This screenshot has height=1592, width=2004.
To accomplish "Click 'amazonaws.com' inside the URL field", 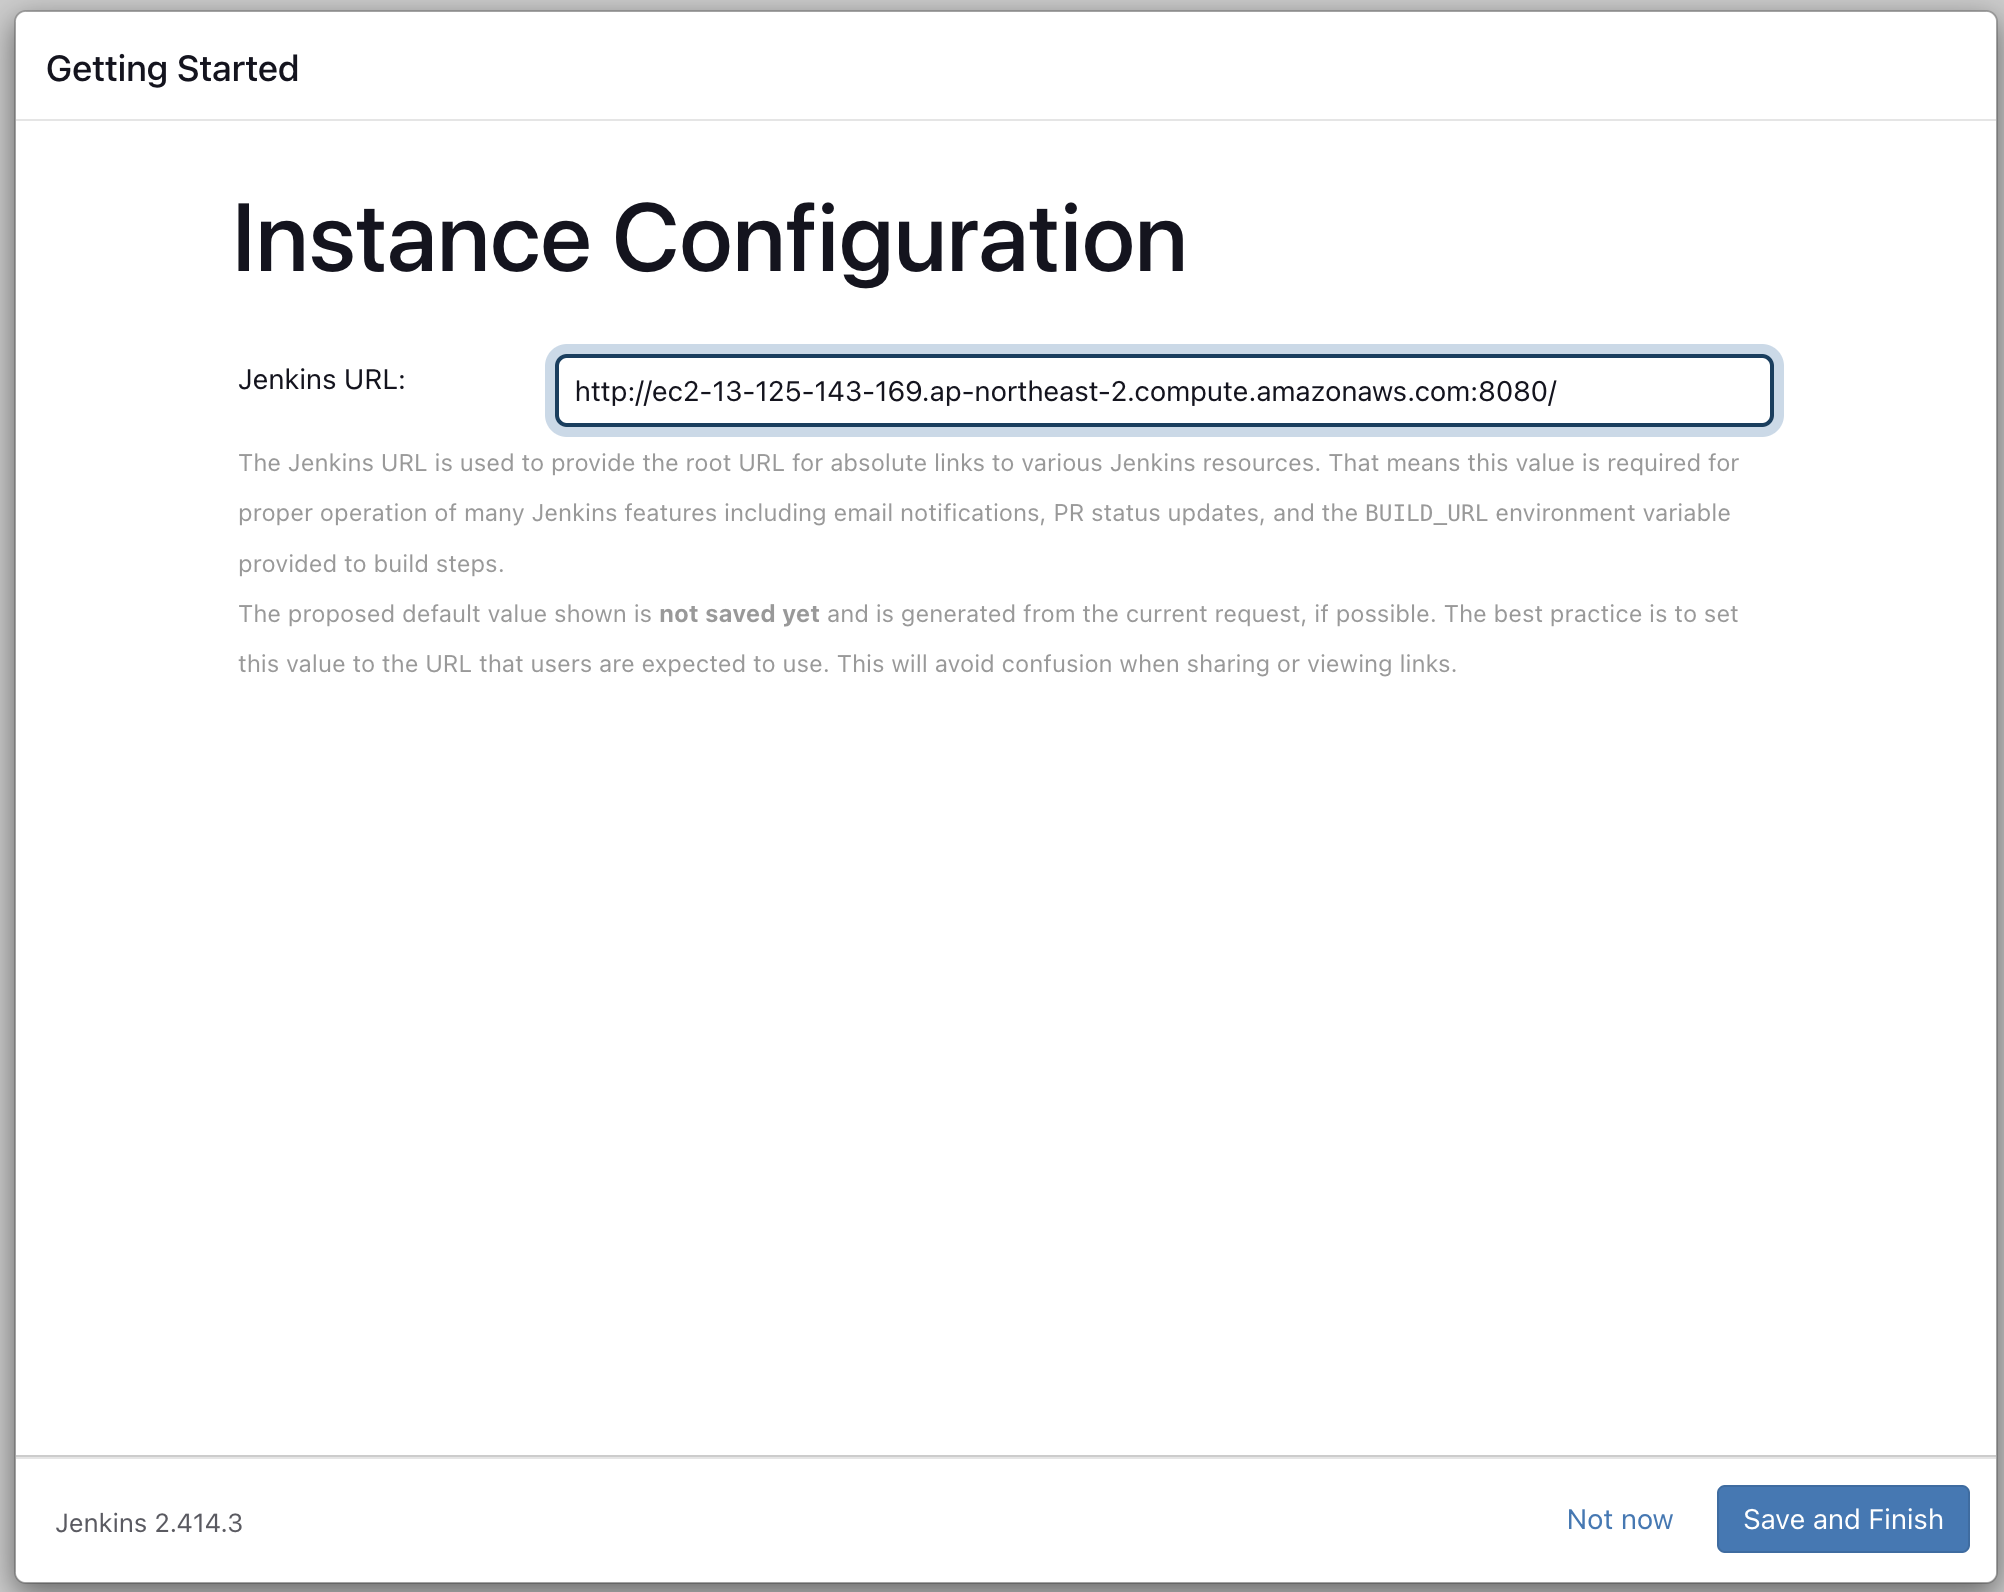I will pyautogui.click(x=1364, y=391).
